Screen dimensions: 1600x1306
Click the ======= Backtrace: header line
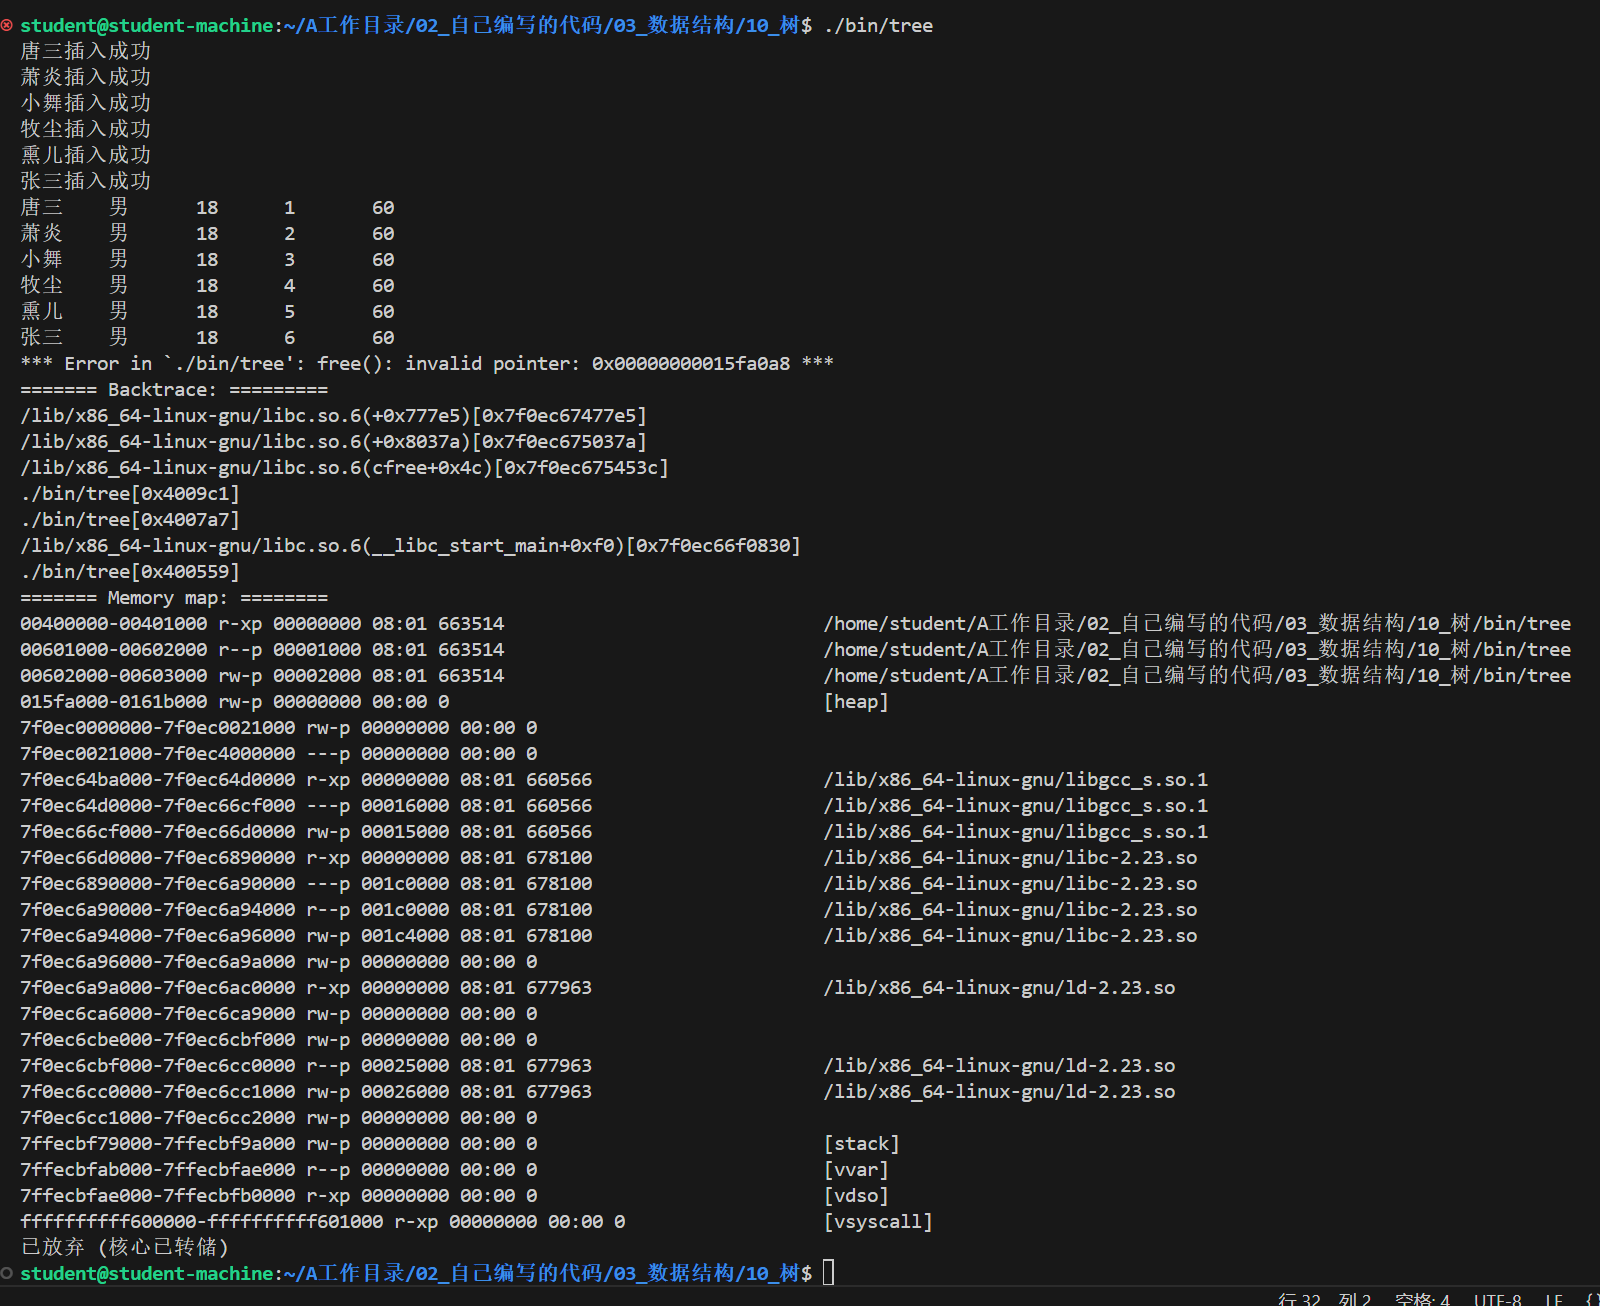174,389
